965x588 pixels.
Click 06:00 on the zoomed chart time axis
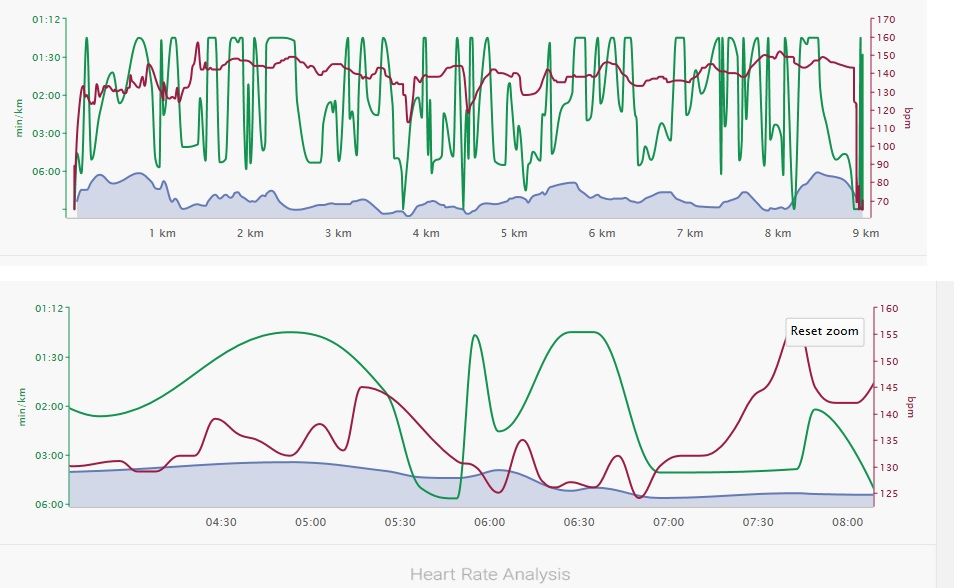pos(490,522)
